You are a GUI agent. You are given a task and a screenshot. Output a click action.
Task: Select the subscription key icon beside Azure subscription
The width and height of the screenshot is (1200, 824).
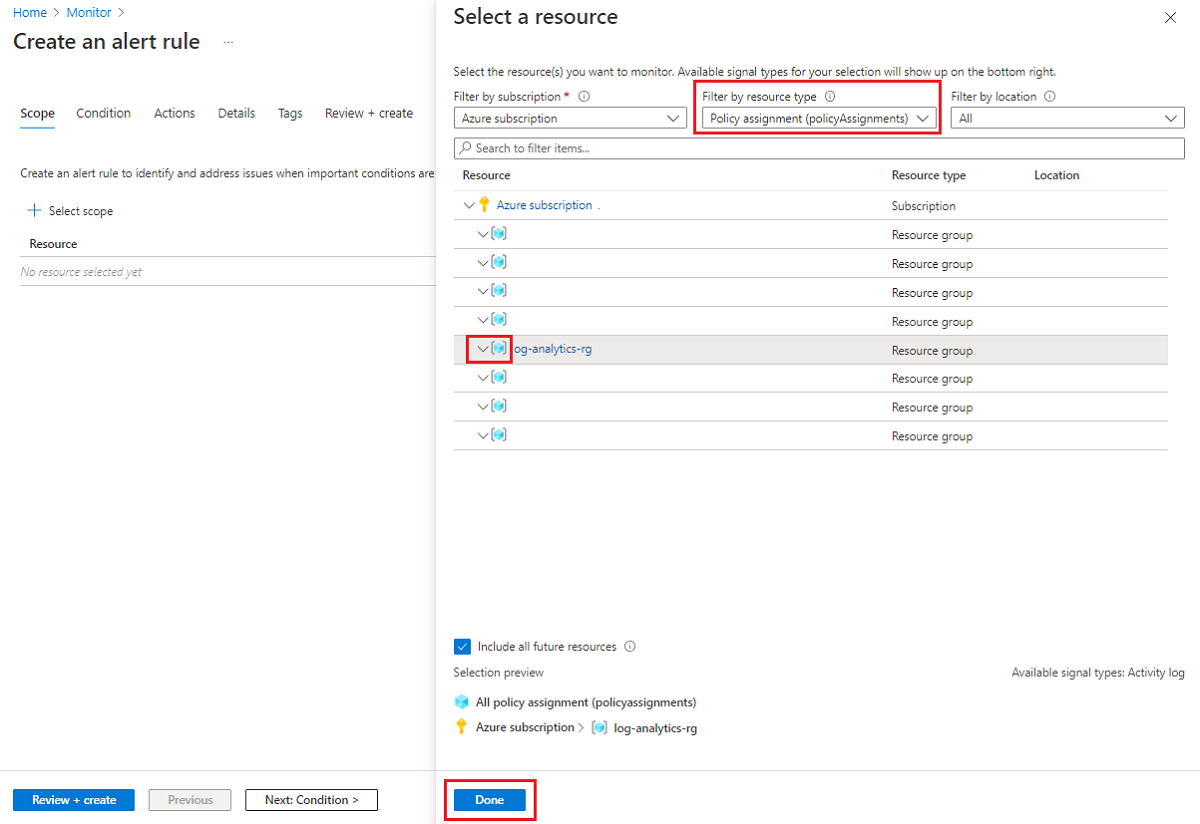coord(484,204)
